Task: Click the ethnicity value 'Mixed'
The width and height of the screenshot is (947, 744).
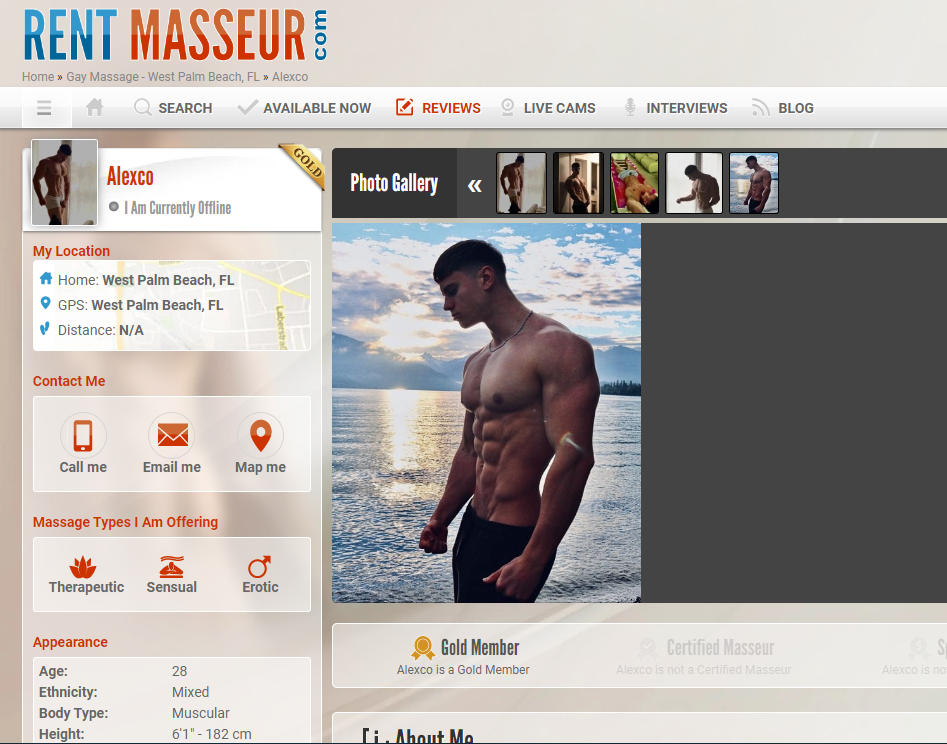Action: point(190,692)
